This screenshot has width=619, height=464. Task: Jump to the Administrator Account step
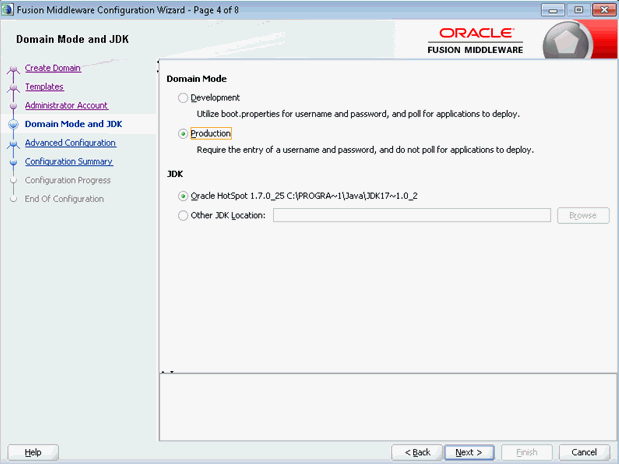(66, 105)
